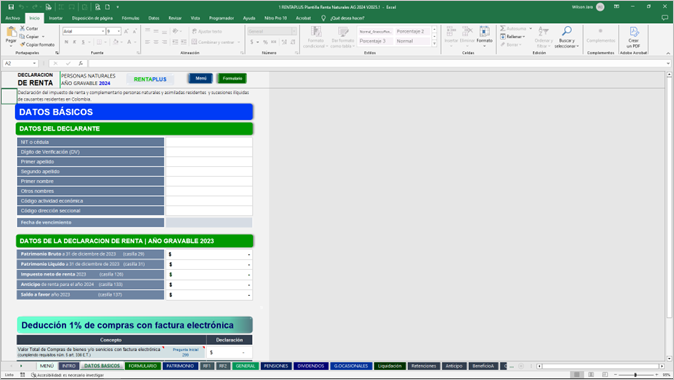
Task: Click the Ajustar texto wrap text button
Action: pyautogui.click(x=207, y=31)
